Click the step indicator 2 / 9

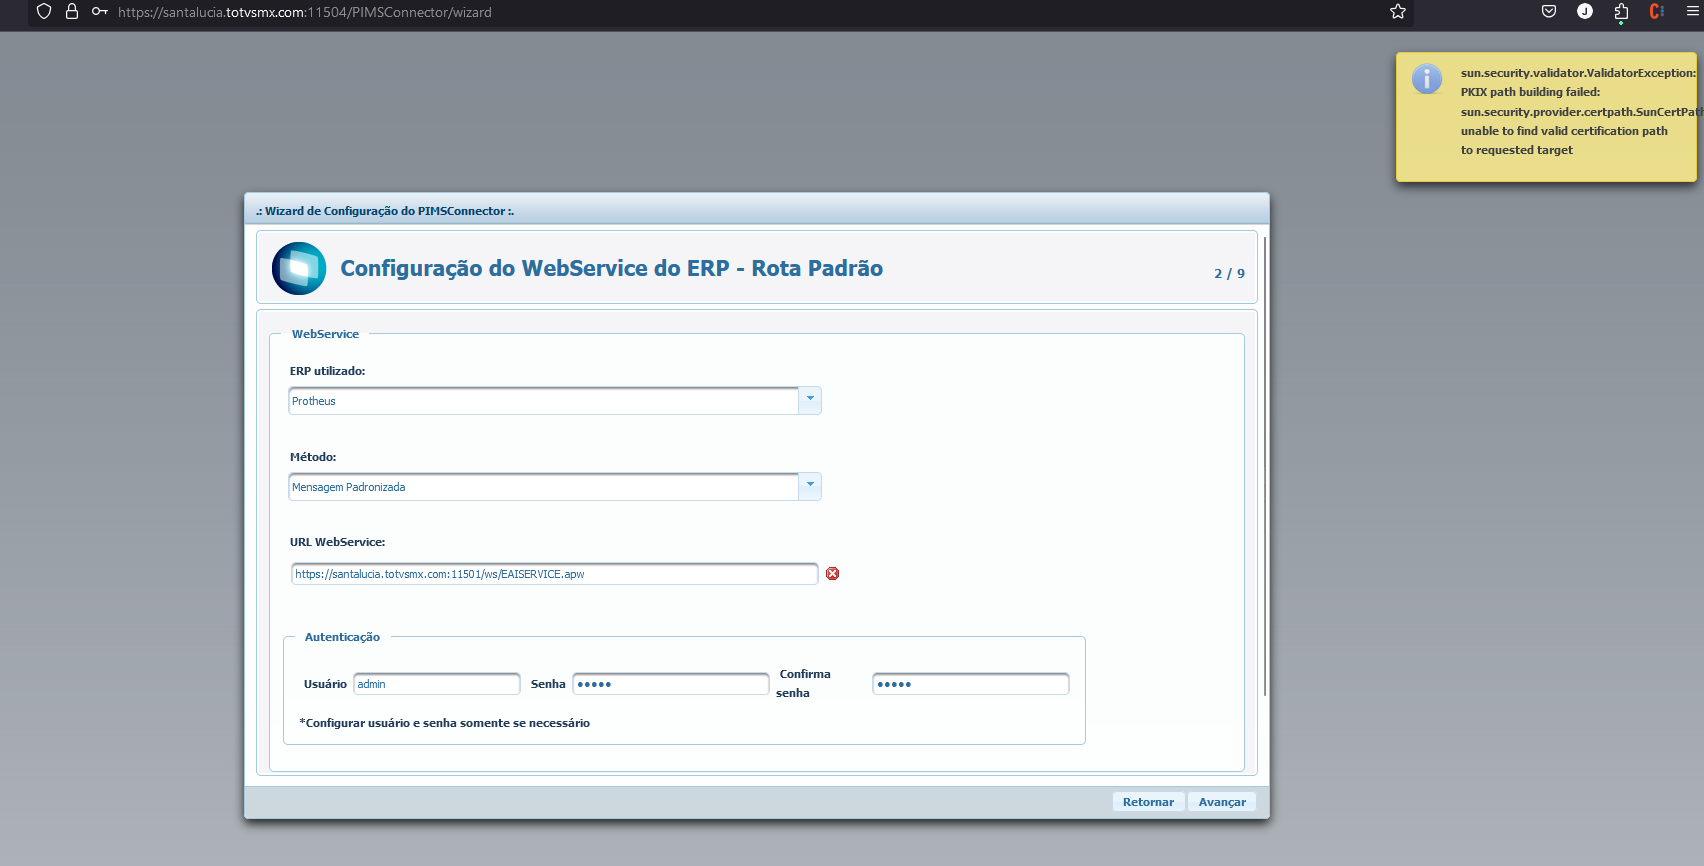pyautogui.click(x=1230, y=273)
